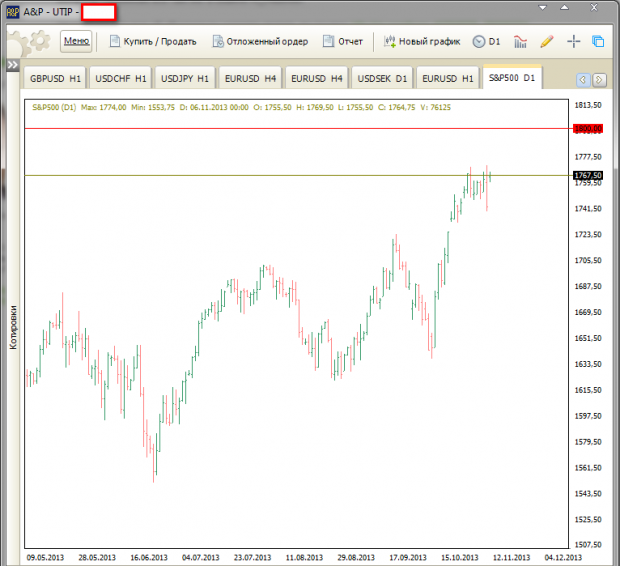Screen dimensions: 620x566
Task: Create a new chart with Новый график
Action: [x=421, y=42]
